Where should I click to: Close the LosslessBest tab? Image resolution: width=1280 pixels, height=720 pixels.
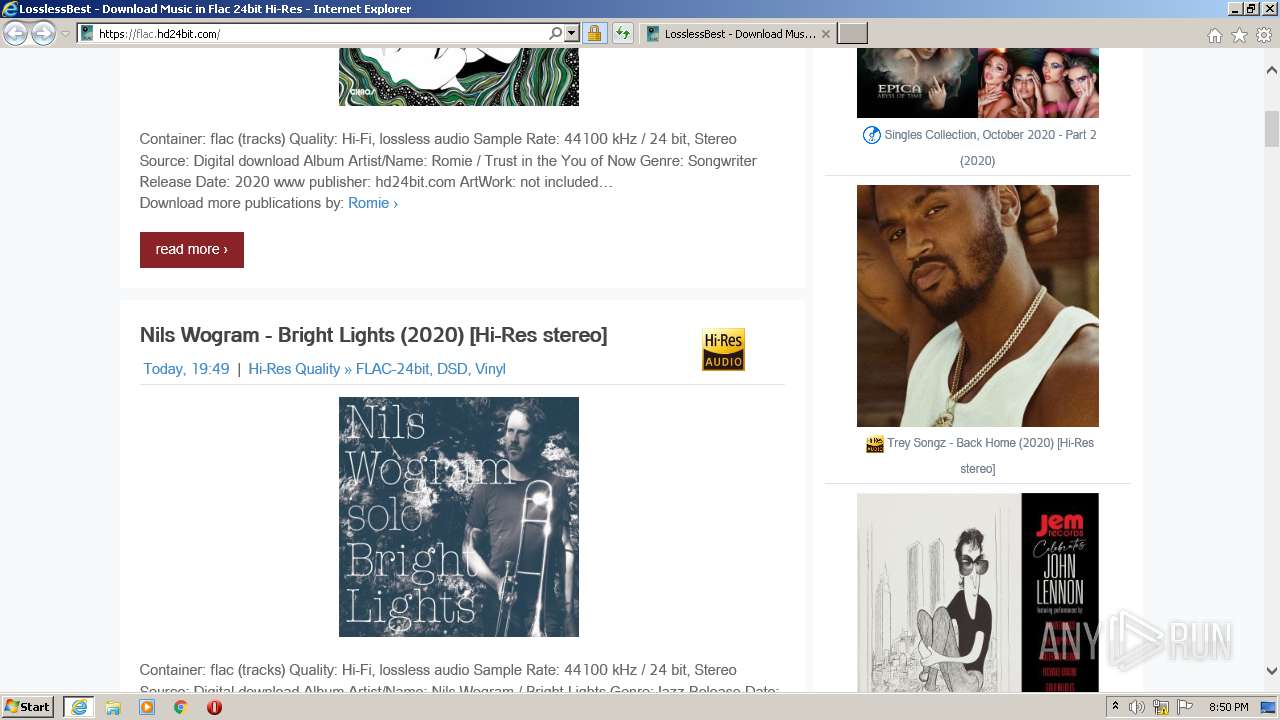pyautogui.click(x=825, y=33)
